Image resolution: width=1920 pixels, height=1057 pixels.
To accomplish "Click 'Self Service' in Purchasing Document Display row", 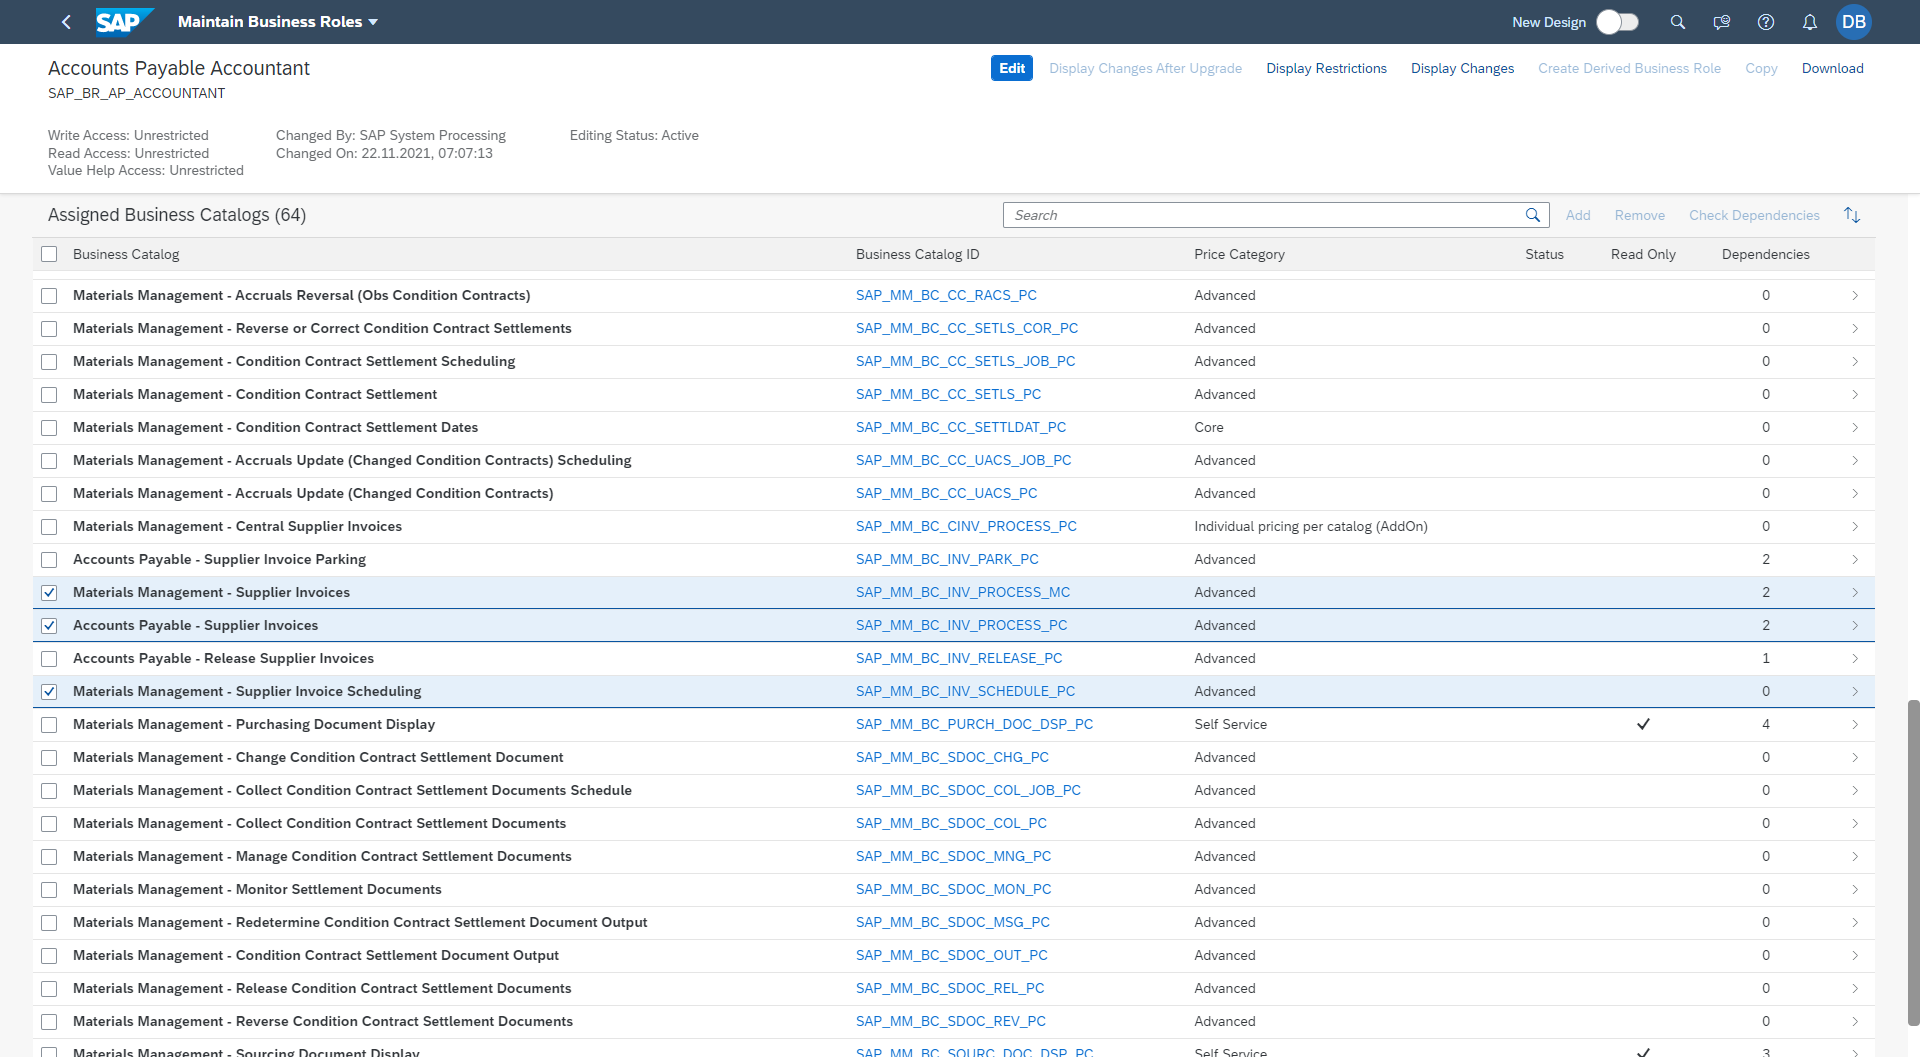I will pyautogui.click(x=1230, y=724).
